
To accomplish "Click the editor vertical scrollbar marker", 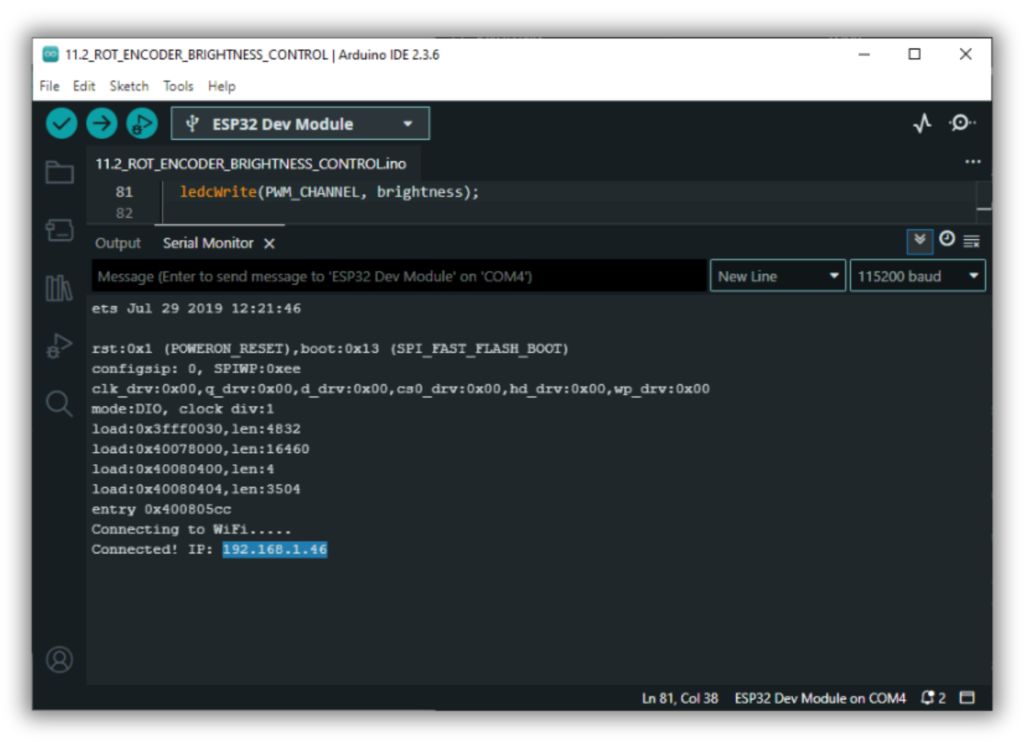I will click(984, 209).
